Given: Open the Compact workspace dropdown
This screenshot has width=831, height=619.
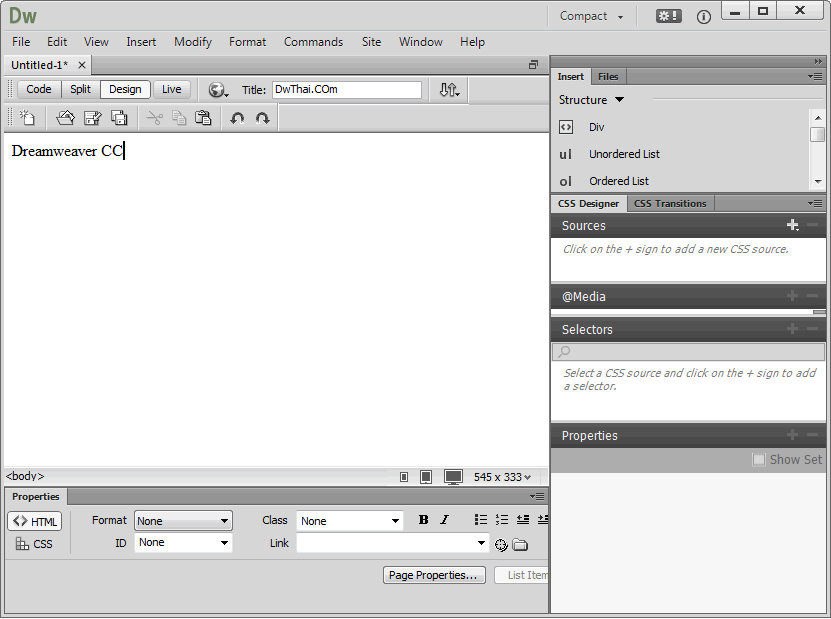Looking at the screenshot, I should point(591,16).
